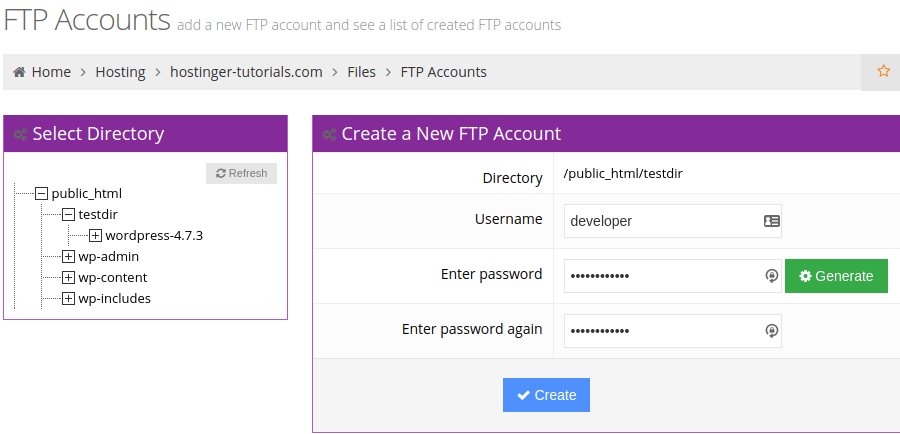Collapse the public_html folder
The image size is (900, 434).
[41, 193]
